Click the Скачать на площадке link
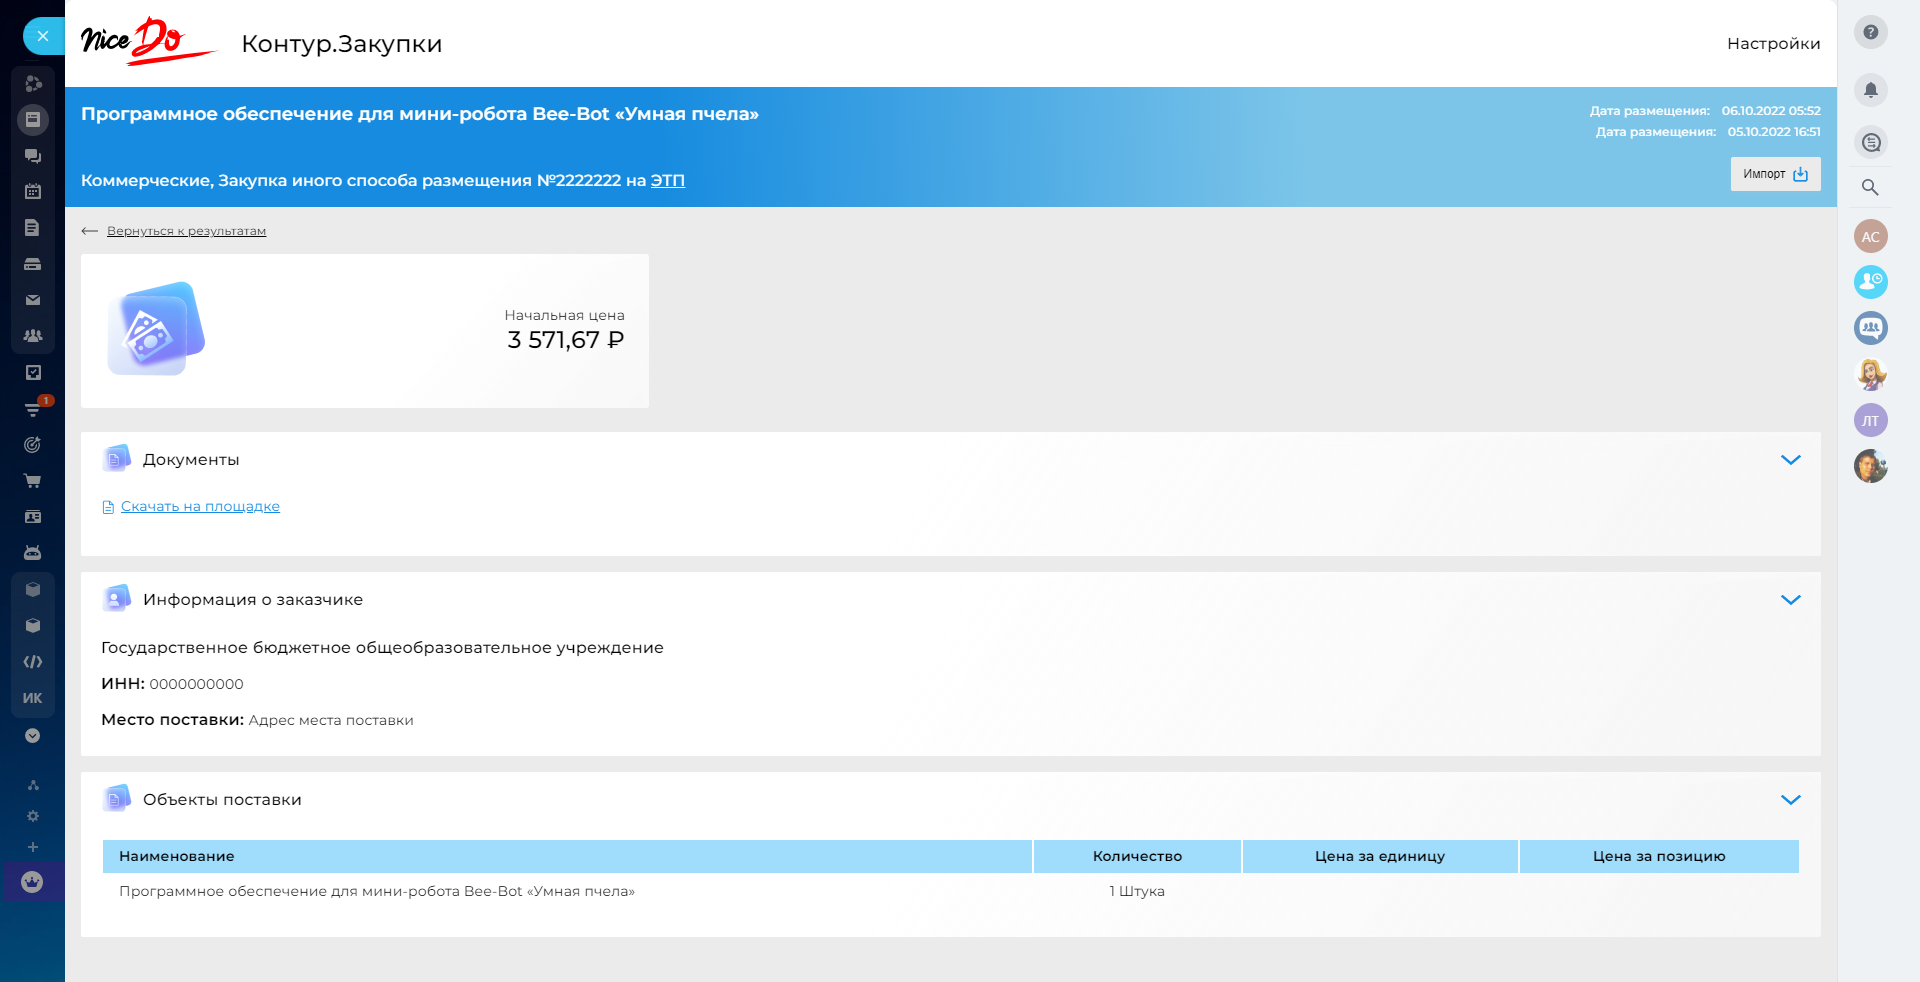 click(x=200, y=507)
